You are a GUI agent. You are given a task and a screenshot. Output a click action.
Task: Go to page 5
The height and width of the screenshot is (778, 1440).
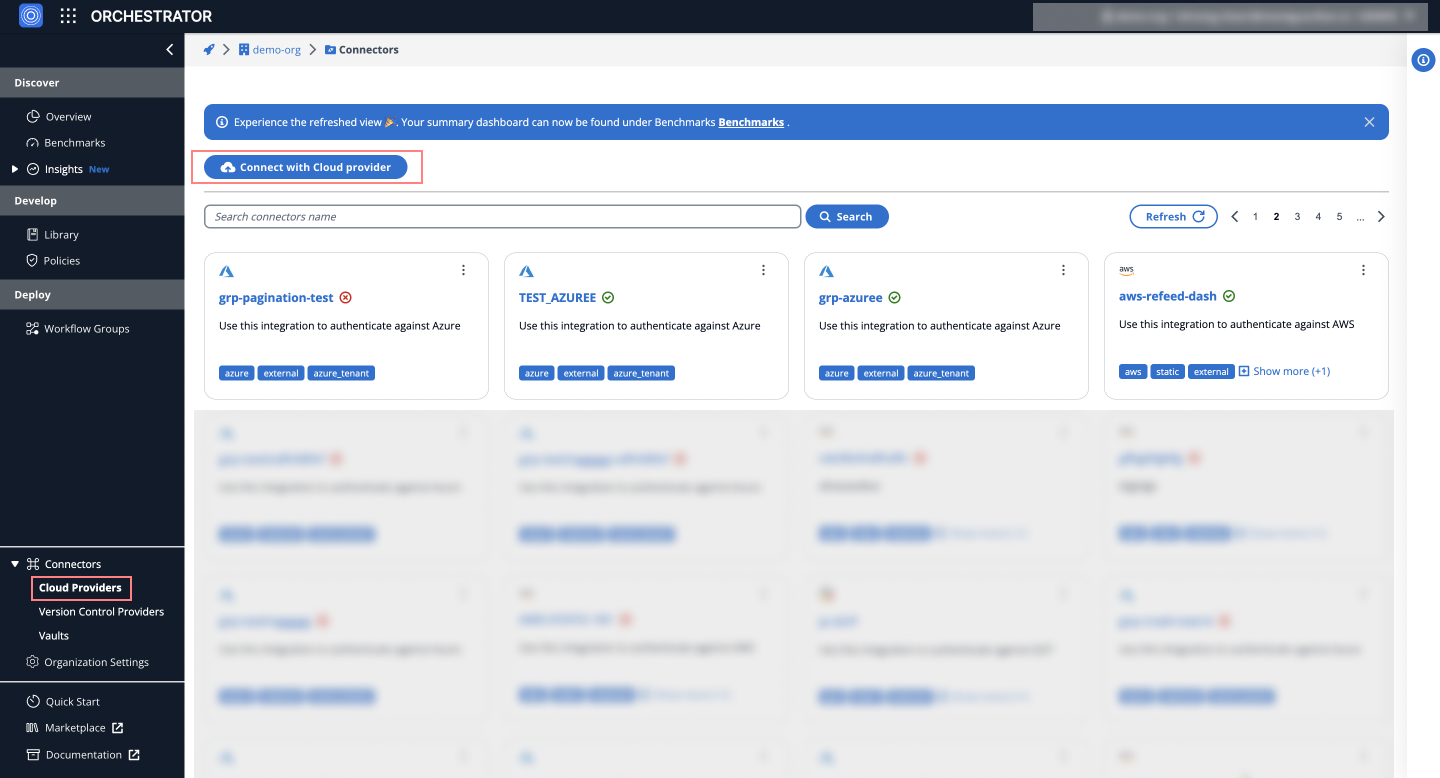coord(1340,217)
